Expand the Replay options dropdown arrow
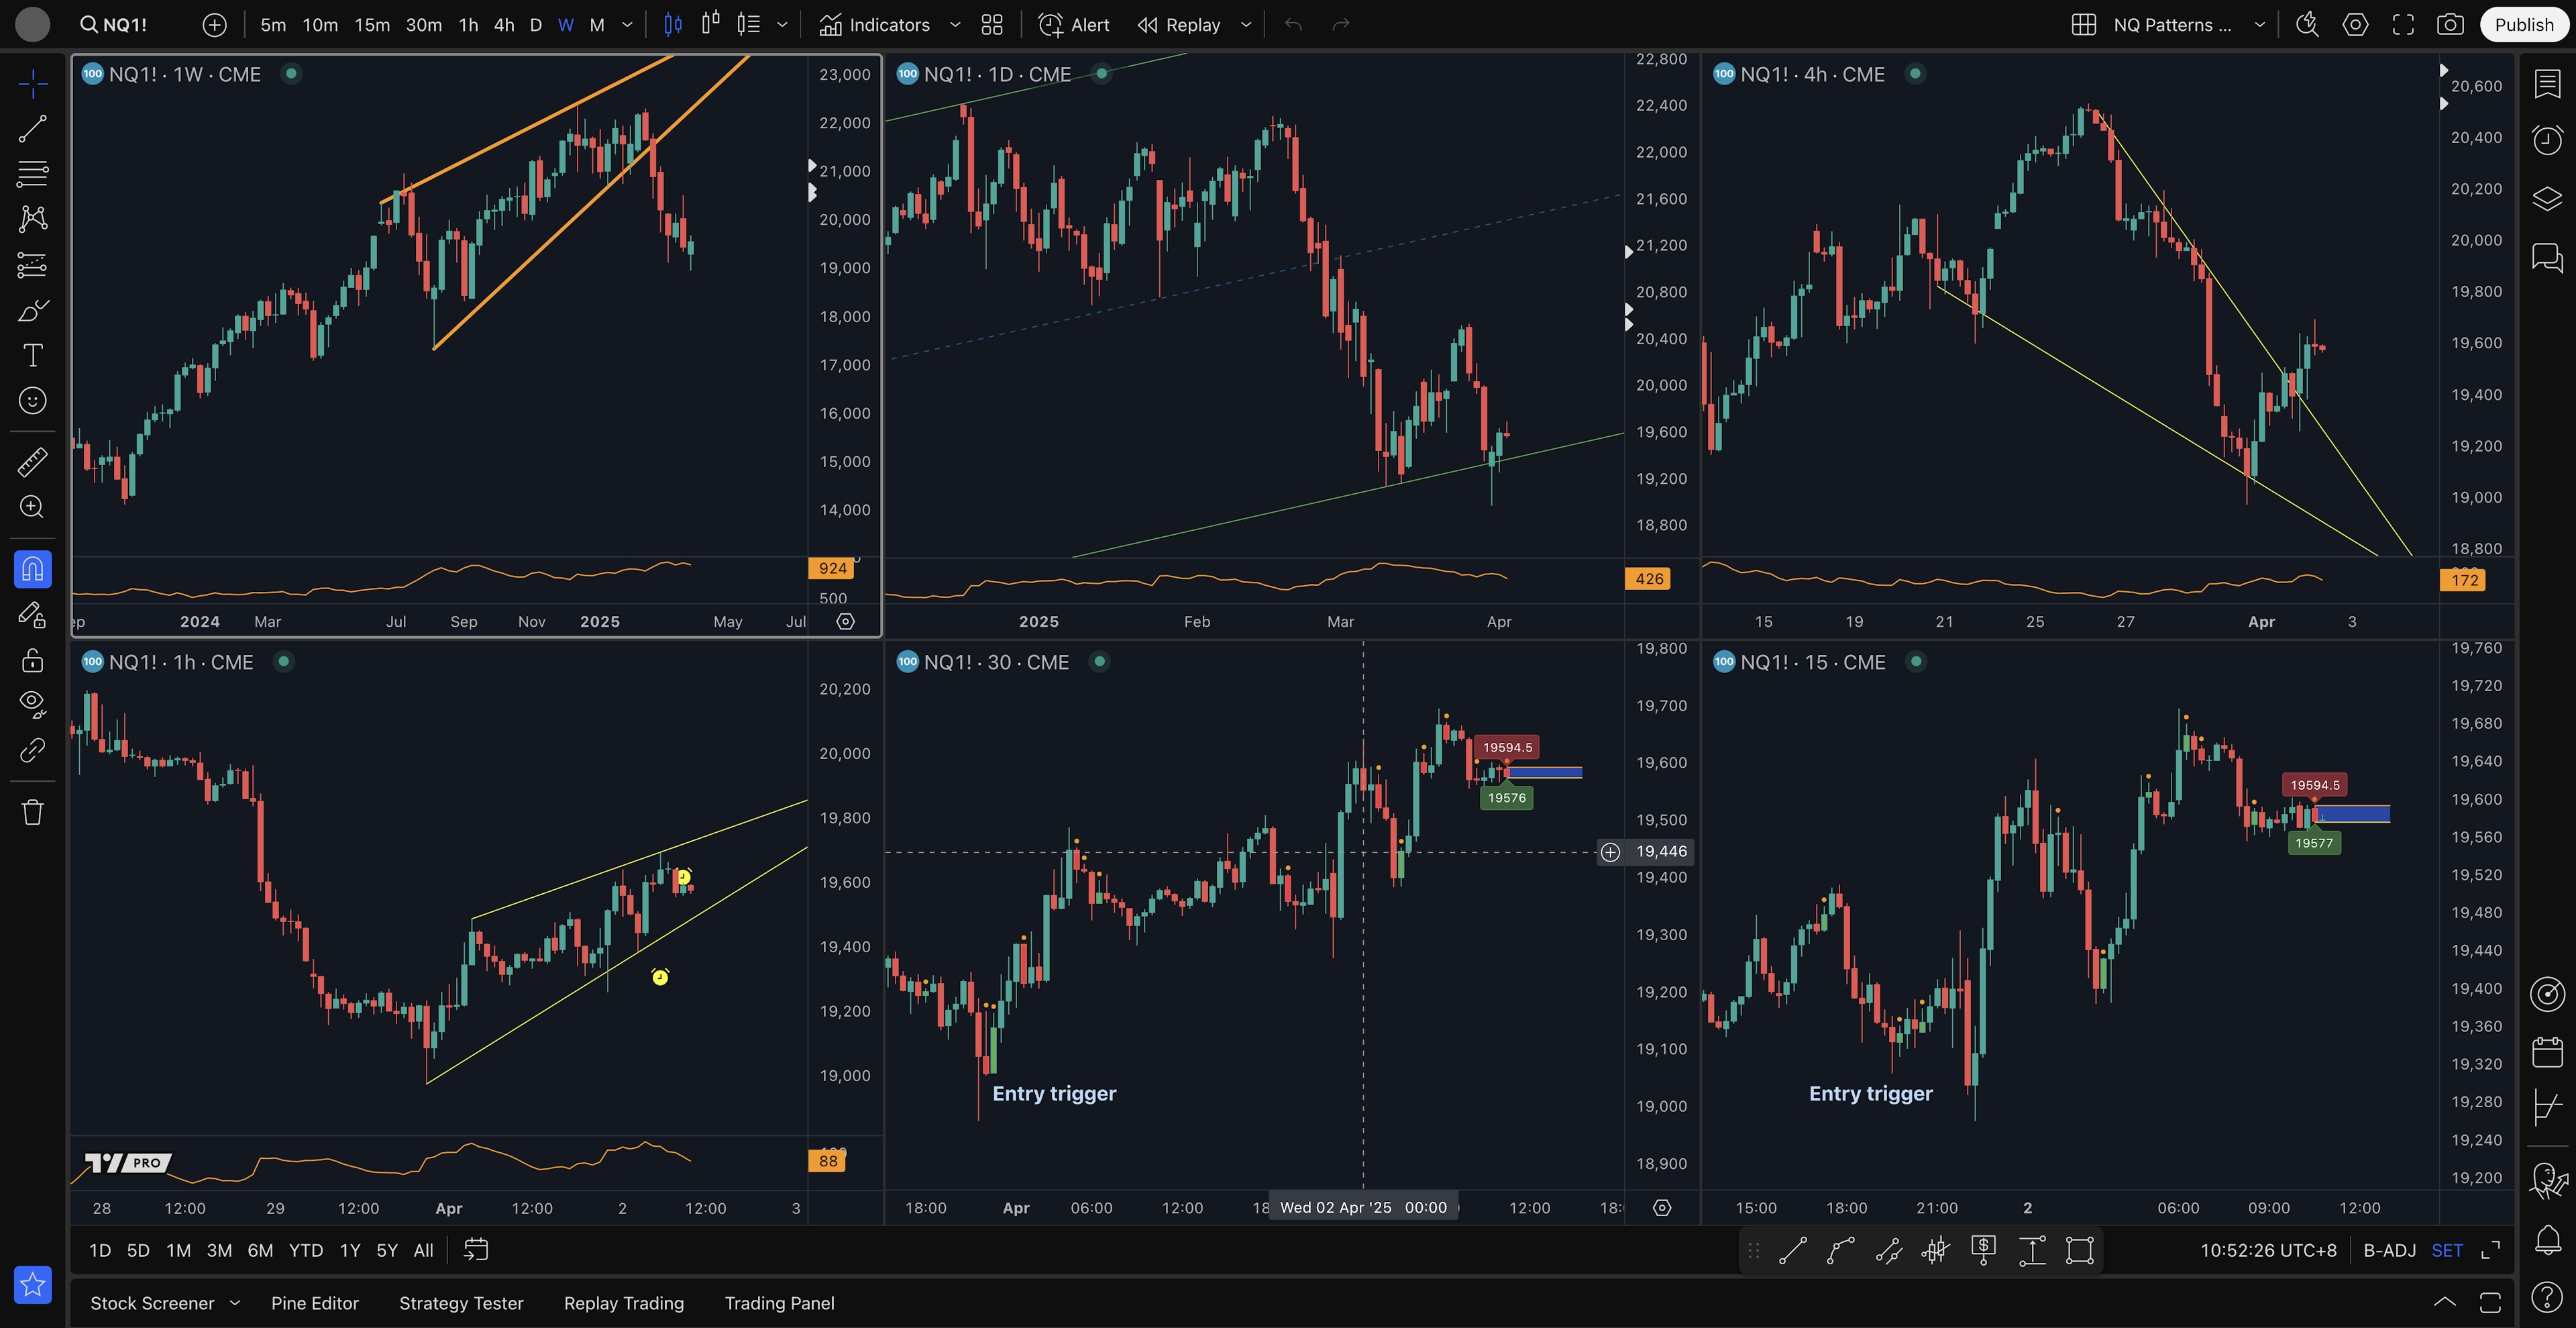Image resolution: width=2576 pixels, height=1328 pixels. 1246,25
